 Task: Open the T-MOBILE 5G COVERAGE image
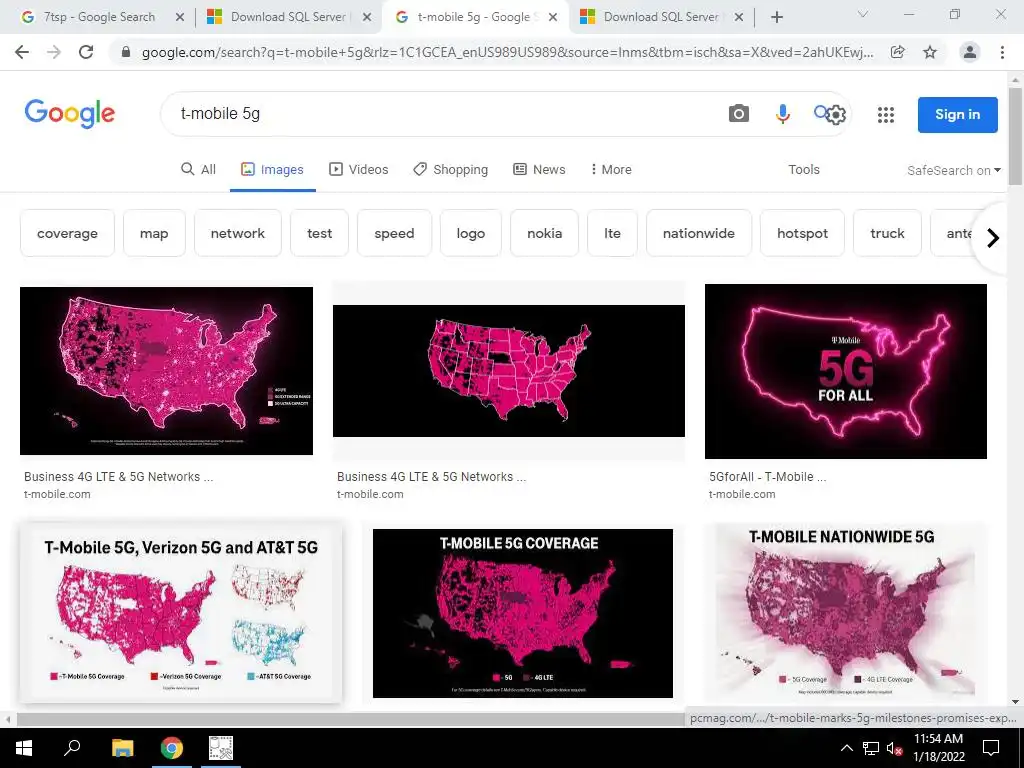tap(522, 613)
